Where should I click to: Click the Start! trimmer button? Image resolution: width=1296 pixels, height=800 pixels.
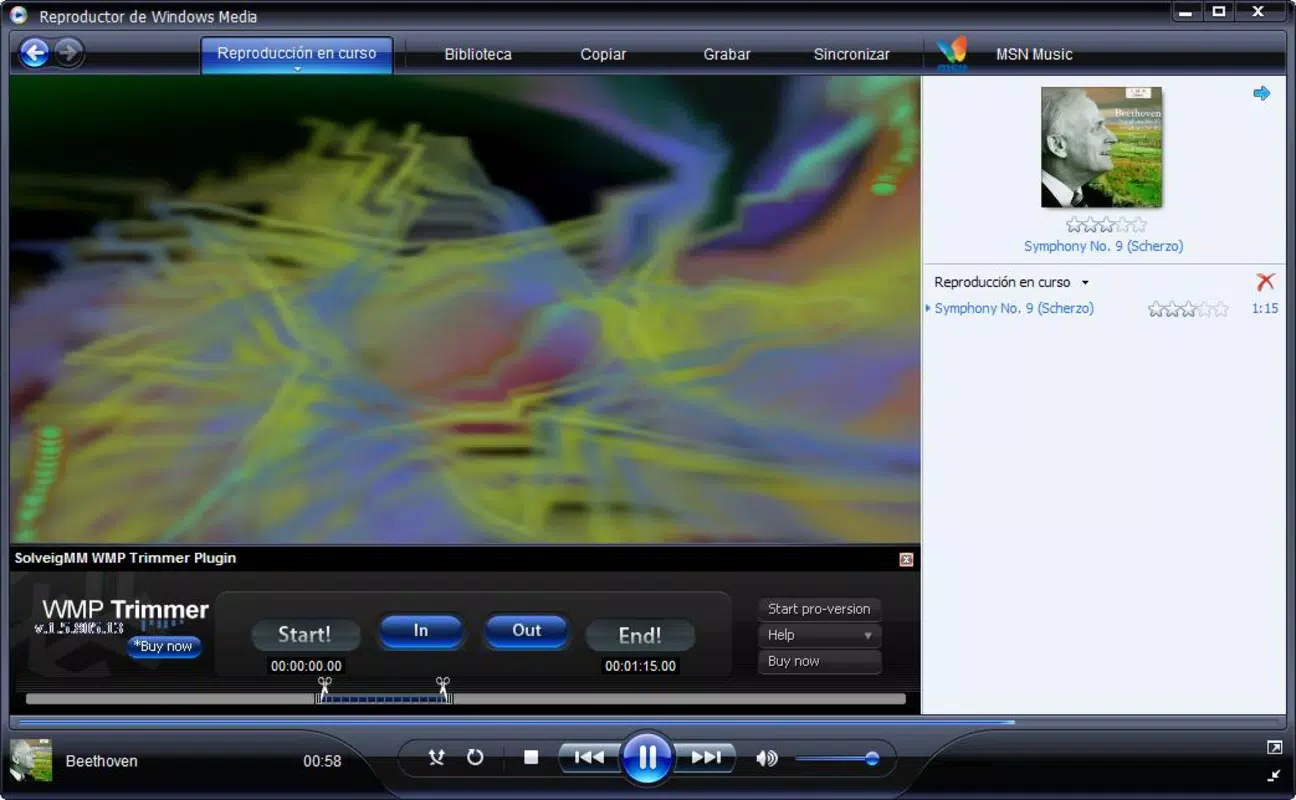click(x=305, y=635)
